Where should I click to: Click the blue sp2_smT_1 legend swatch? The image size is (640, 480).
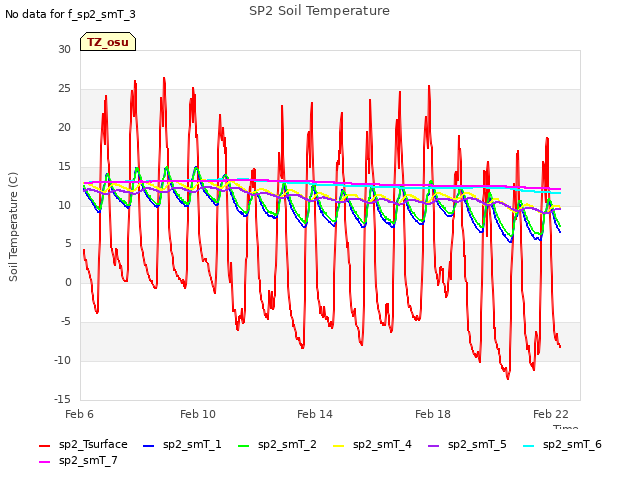coord(149,446)
